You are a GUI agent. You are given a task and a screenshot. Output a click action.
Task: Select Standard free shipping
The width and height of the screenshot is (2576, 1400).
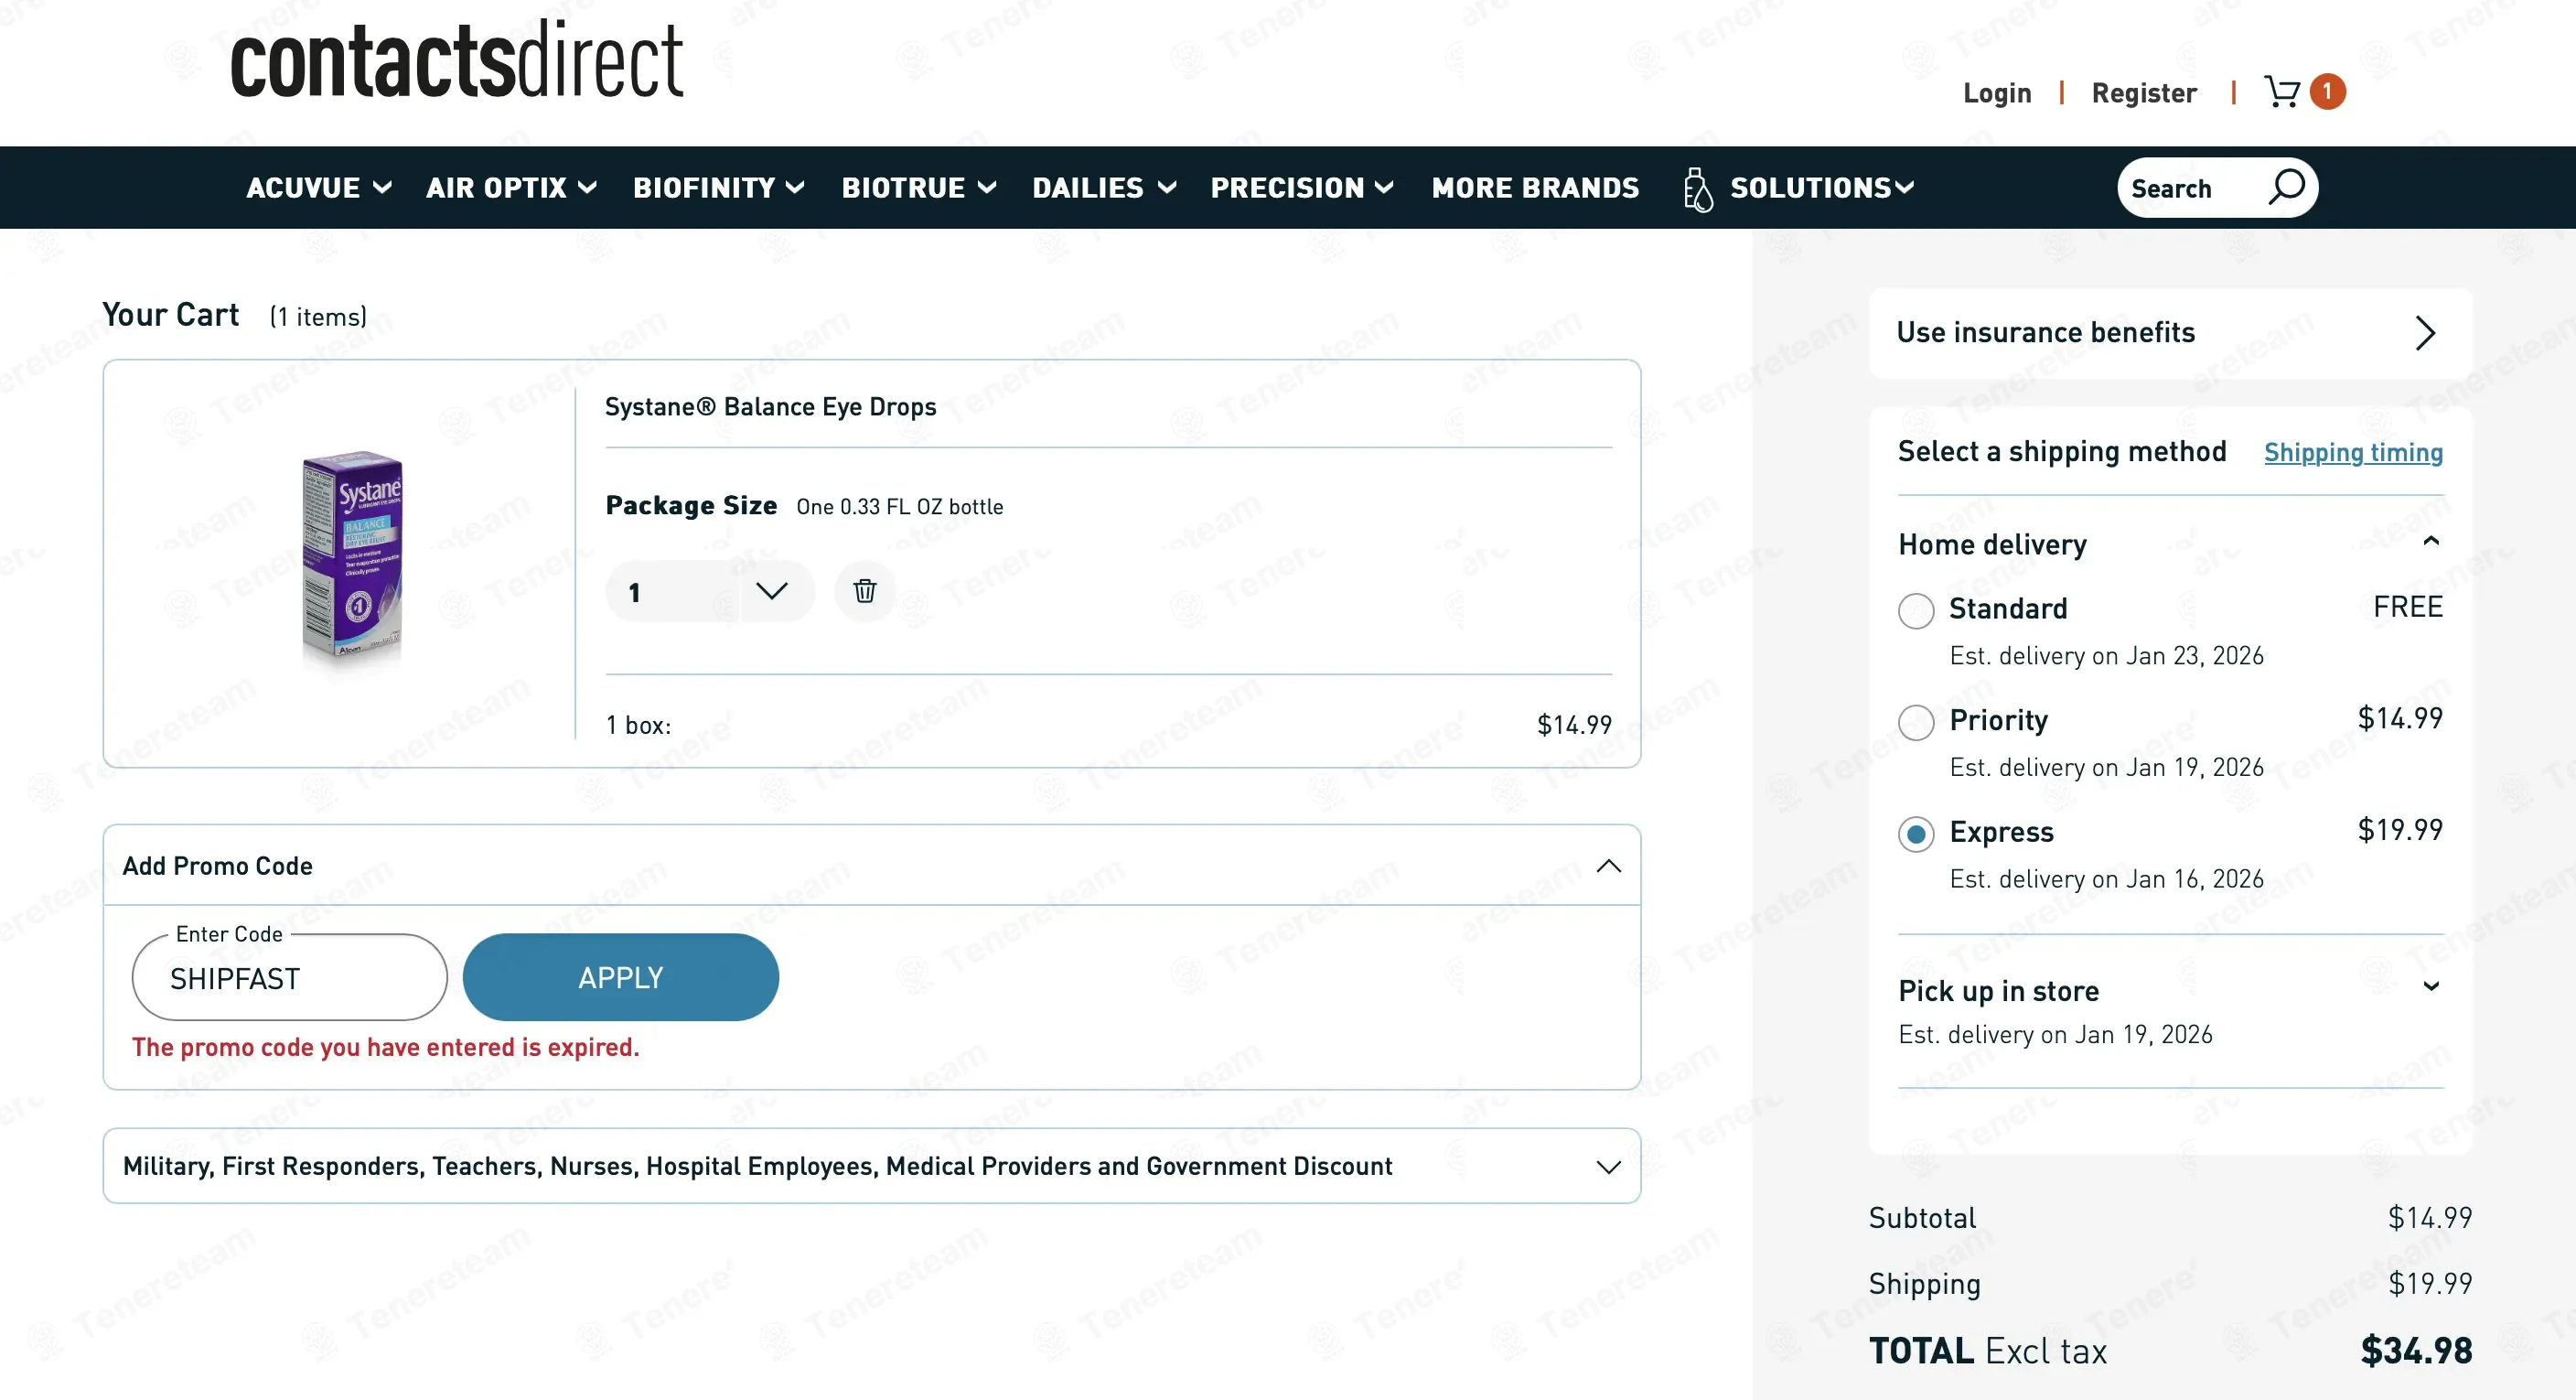pos(1915,611)
